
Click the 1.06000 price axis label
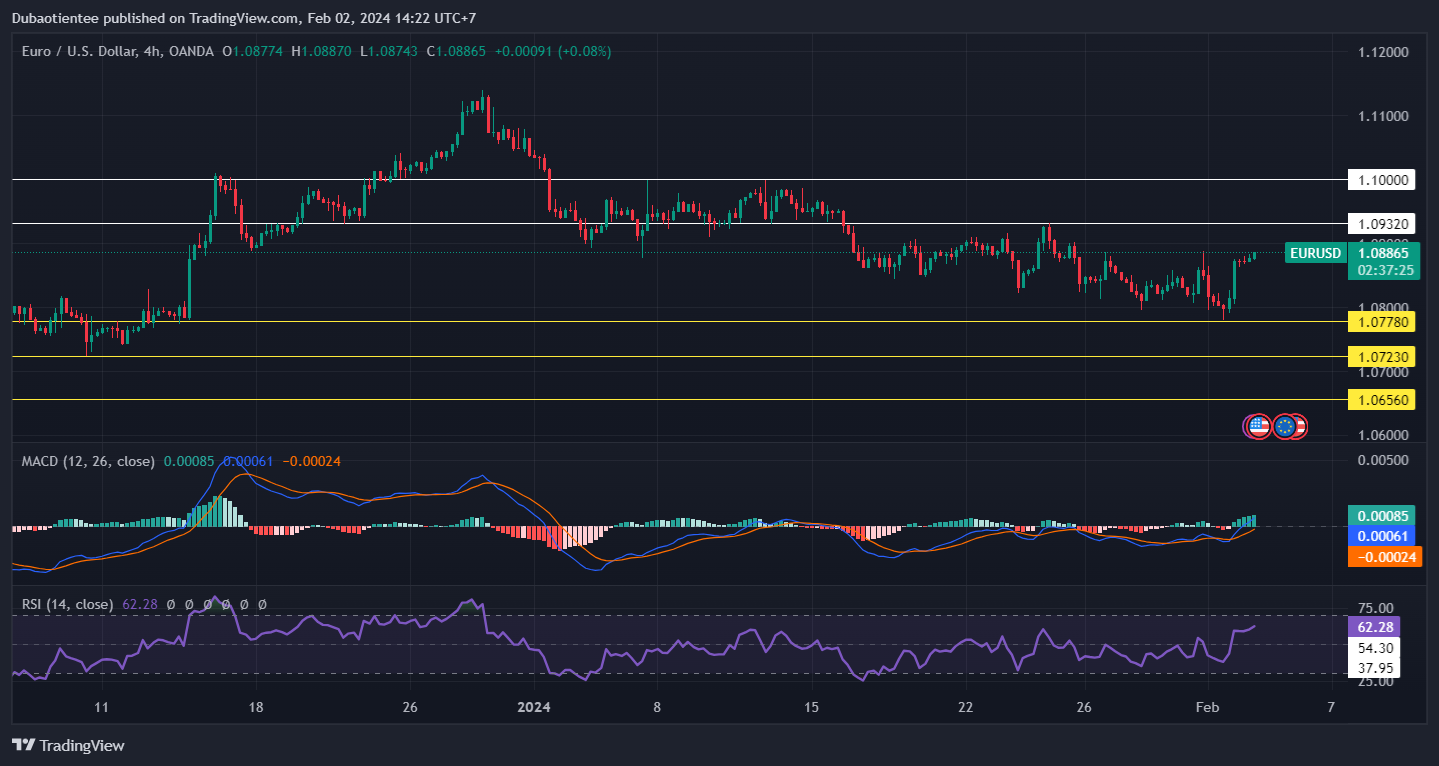click(x=1382, y=436)
